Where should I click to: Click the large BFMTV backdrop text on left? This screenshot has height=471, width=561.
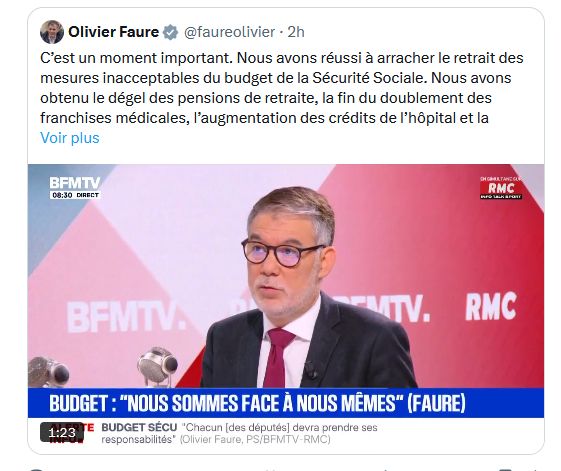pyautogui.click(x=126, y=317)
